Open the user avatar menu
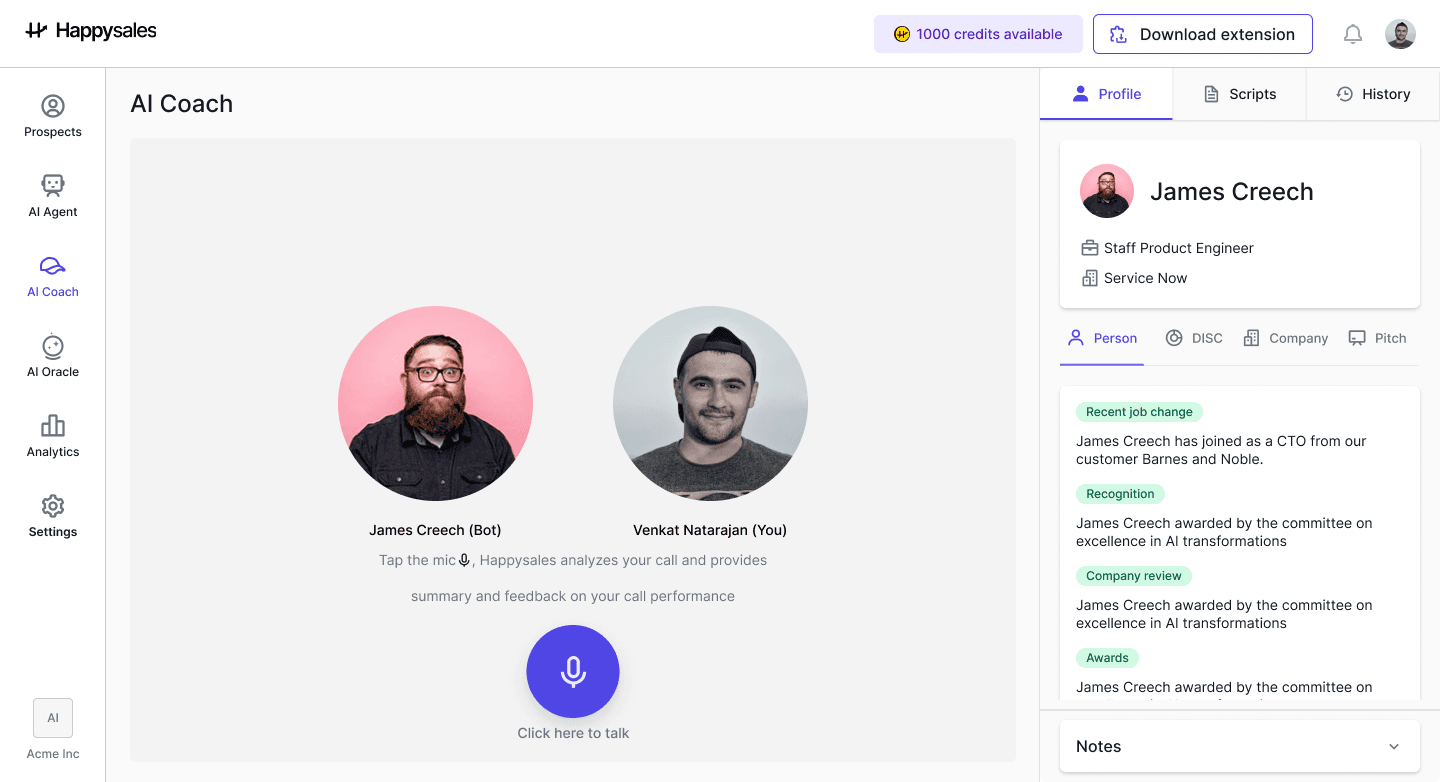The height and width of the screenshot is (782, 1440). point(1400,34)
